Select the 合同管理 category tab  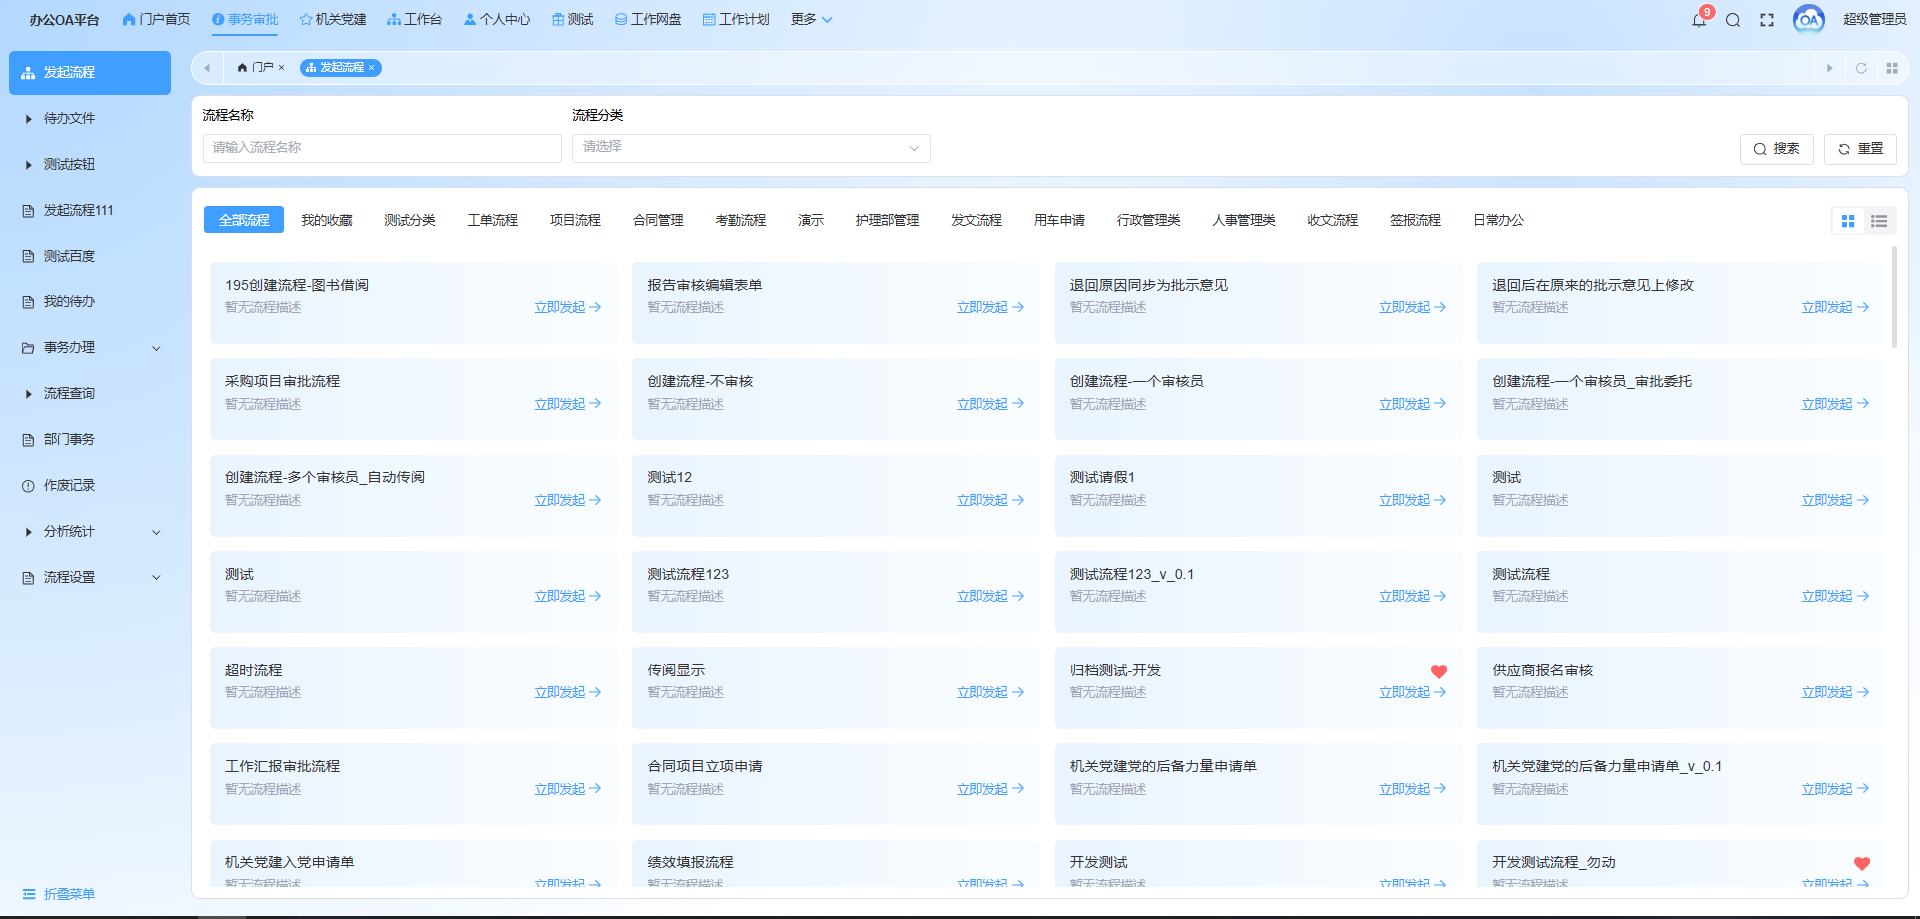tap(658, 220)
